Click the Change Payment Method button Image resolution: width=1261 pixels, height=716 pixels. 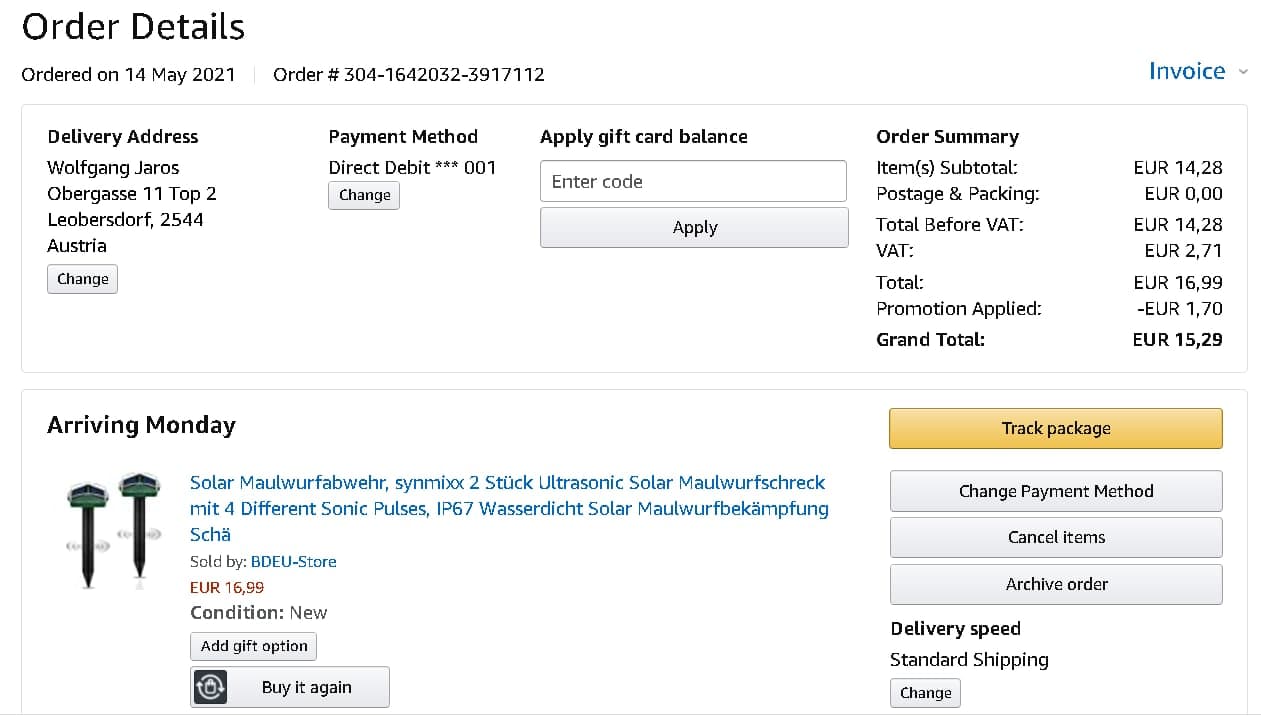tap(1055, 491)
